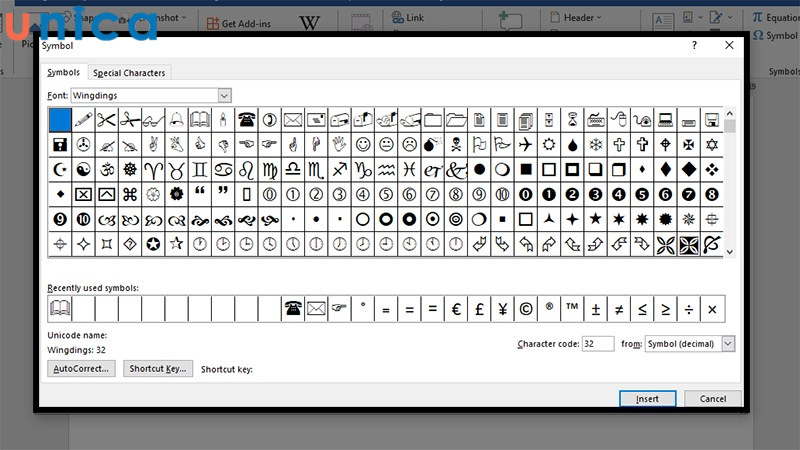Select the solid five-point star symbol
The image size is (800, 450).
pyautogui.click(x=595, y=219)
